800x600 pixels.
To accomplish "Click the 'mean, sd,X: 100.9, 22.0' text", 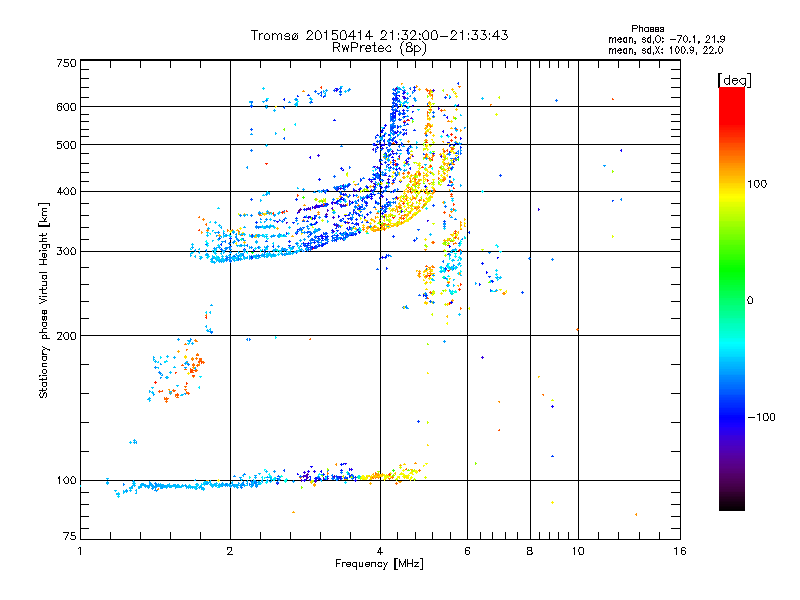I will (665, 50).
